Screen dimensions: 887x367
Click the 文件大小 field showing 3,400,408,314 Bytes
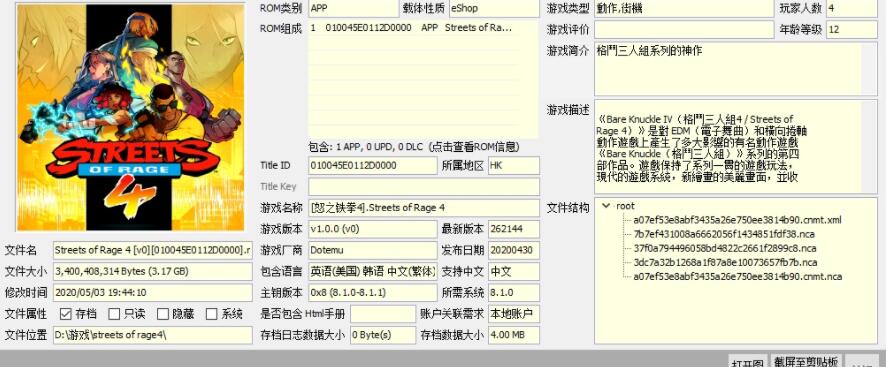(153, 271)
